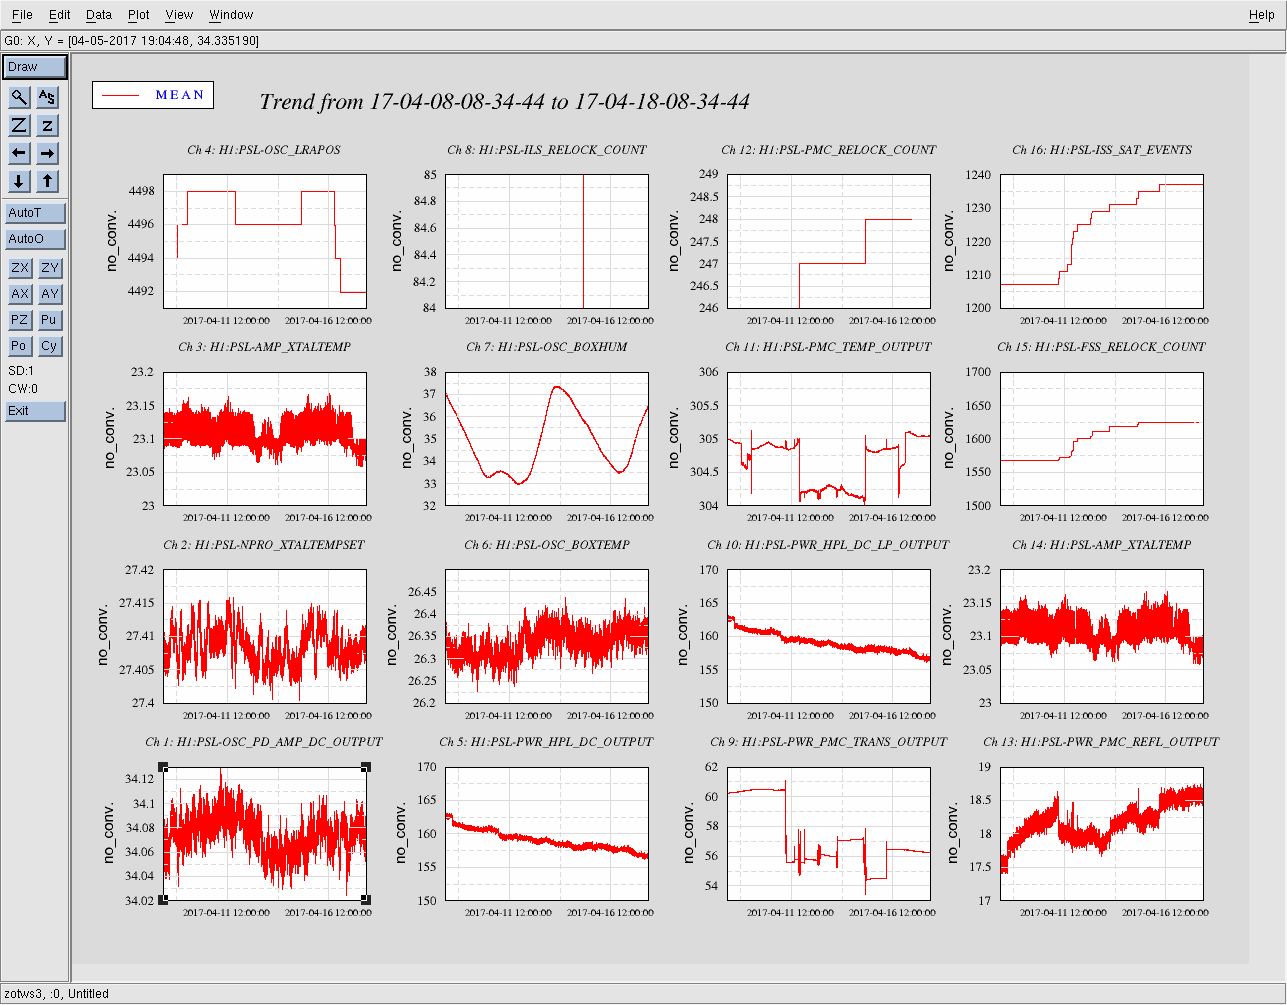Viewport: 1287px width, 1005px height.
Task: Click the AutoT autotick button
Action: [x=35, y=213]
